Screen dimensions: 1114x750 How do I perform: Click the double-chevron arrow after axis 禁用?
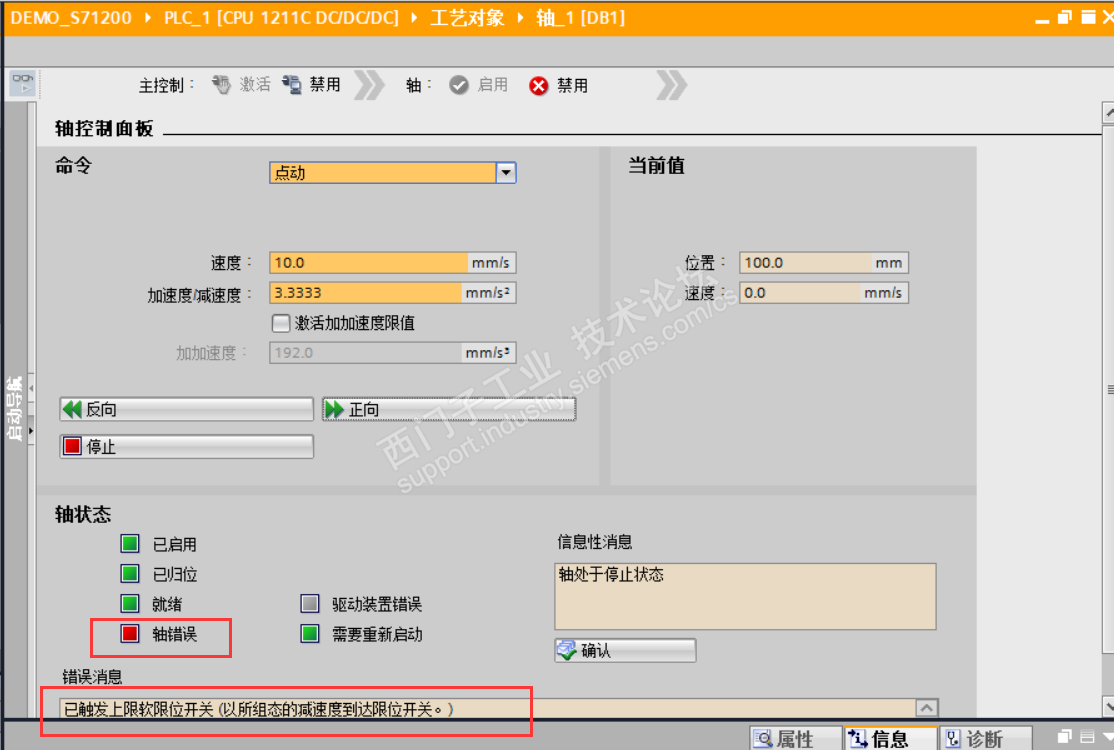(x=671, y=85)
